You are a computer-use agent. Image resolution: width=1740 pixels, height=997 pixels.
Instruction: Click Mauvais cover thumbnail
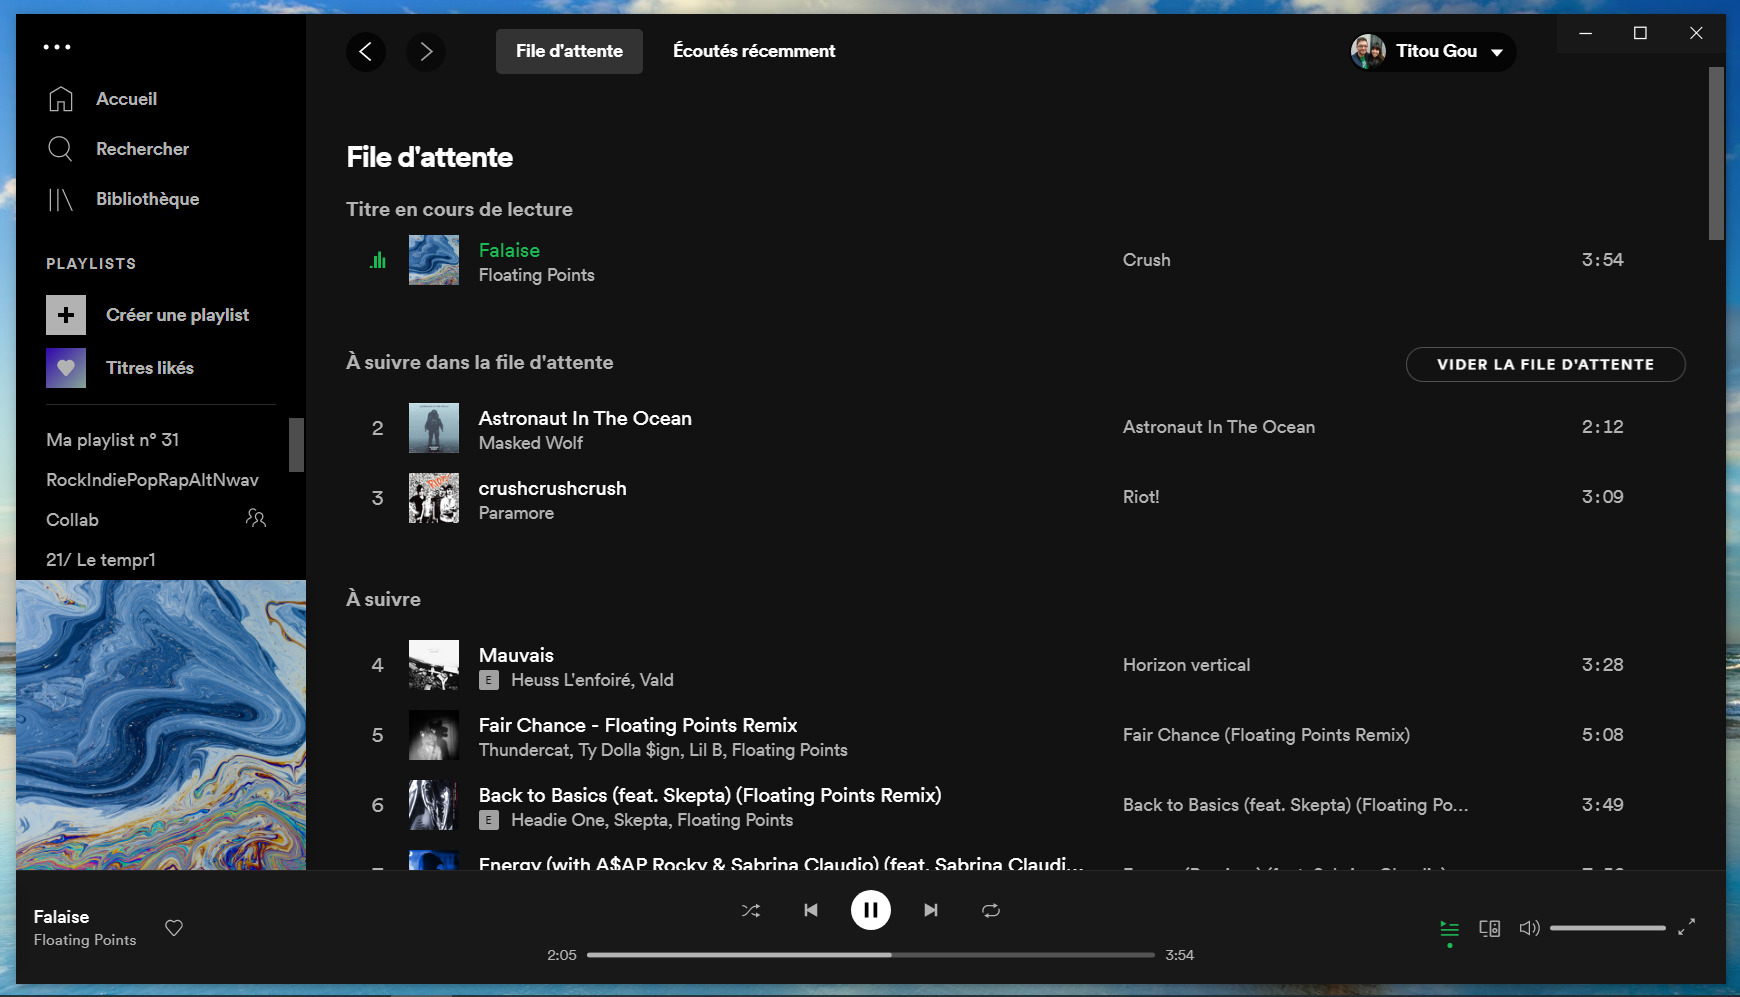click(434, 665)
